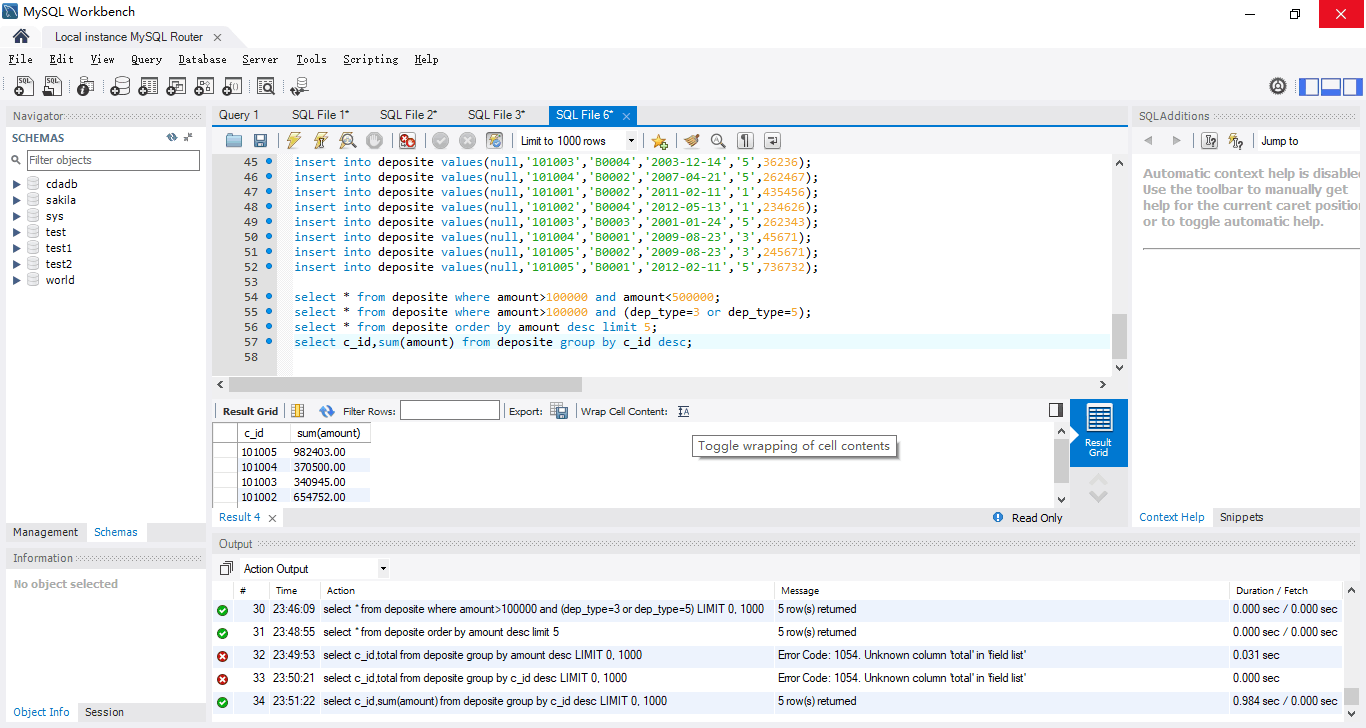Execute the SQL script with lightning bolt
The image size is (1366, 728).
[x=294, y=141]
